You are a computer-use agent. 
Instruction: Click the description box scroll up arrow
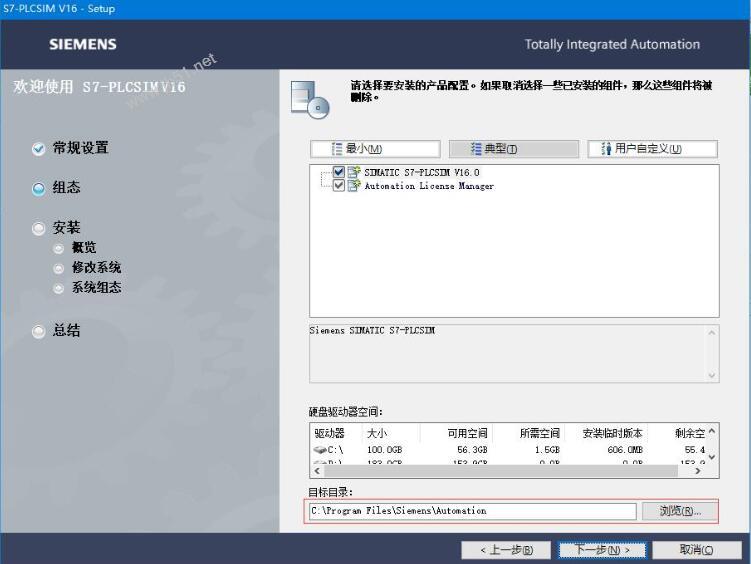click(x=712, y=333)
